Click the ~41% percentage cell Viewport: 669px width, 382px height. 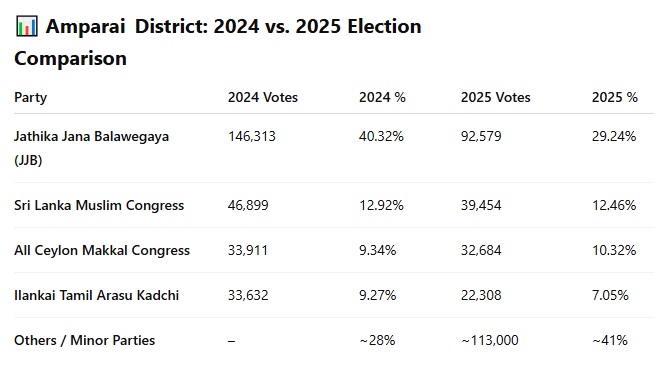pyautogui.click(x=610, y=340)
